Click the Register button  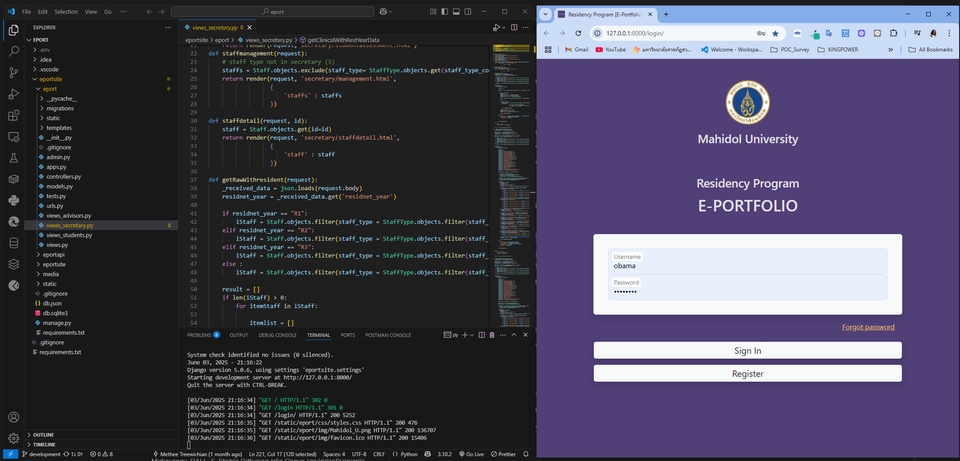point(748,373)
